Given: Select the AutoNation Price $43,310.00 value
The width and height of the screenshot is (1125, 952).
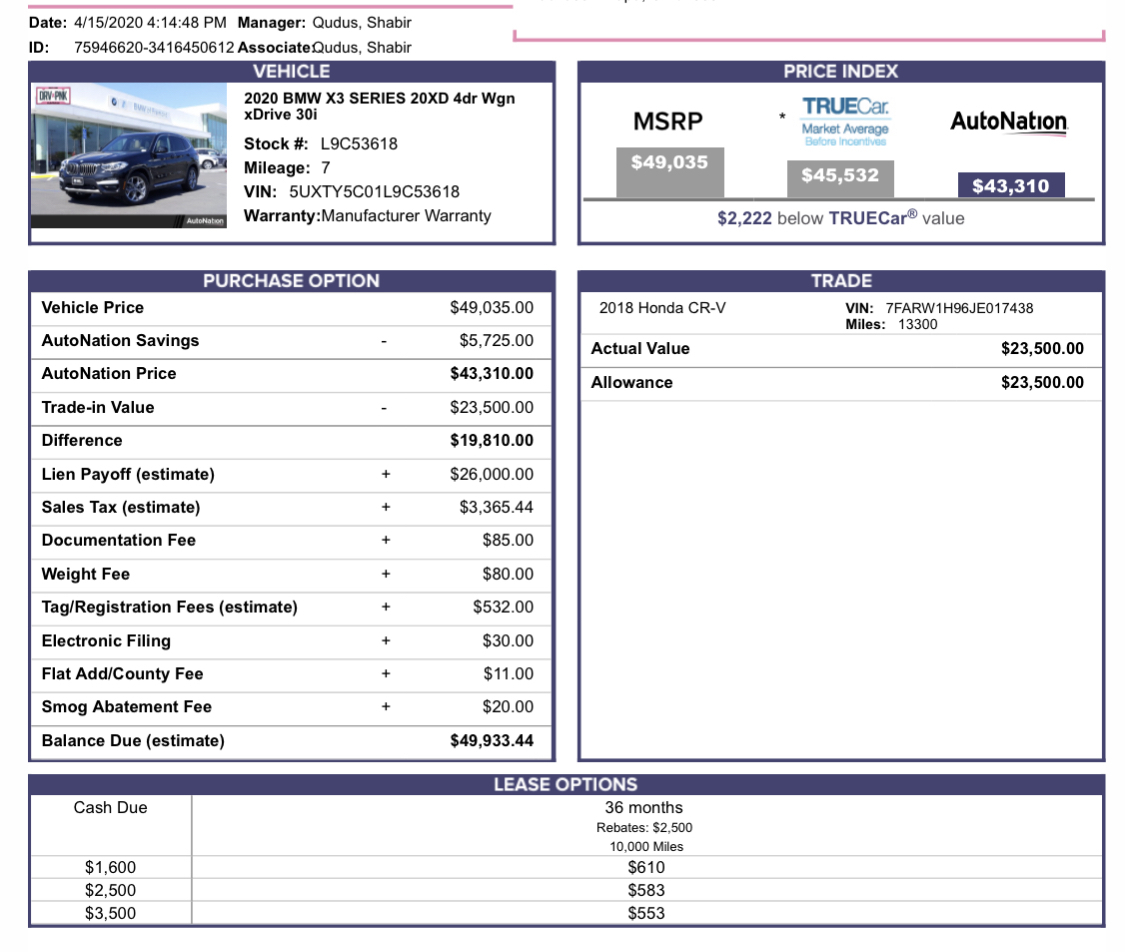Looking at the screenshot, I should [491, 374].
